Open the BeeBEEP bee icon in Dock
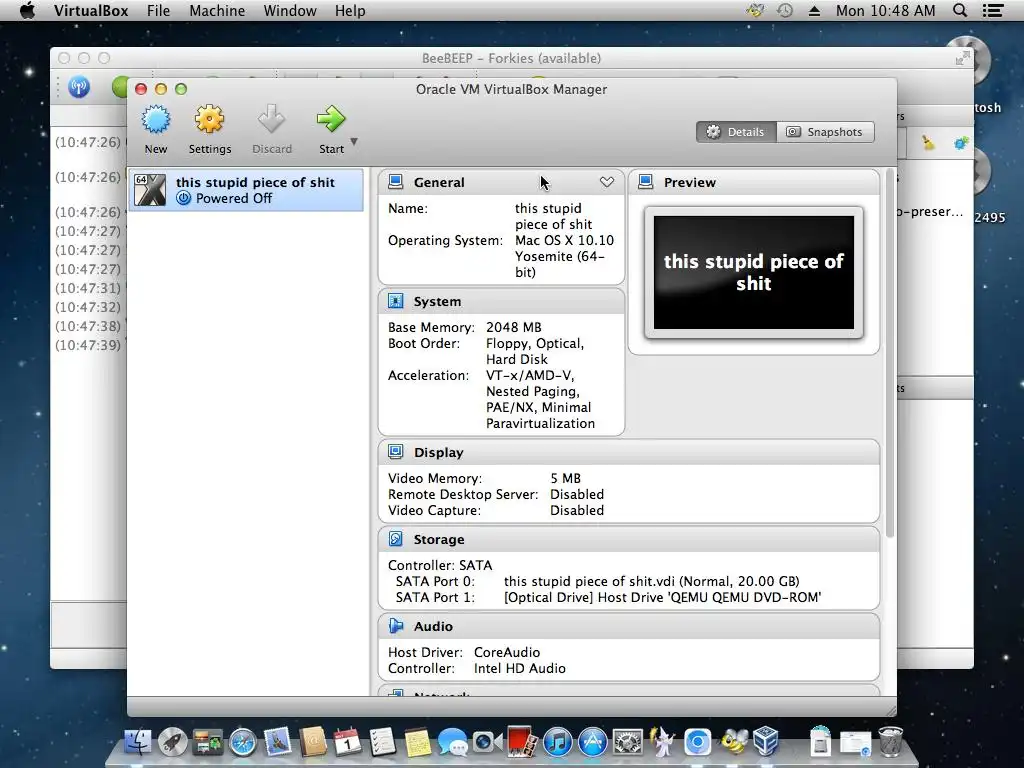 click(x=733, y=743)
